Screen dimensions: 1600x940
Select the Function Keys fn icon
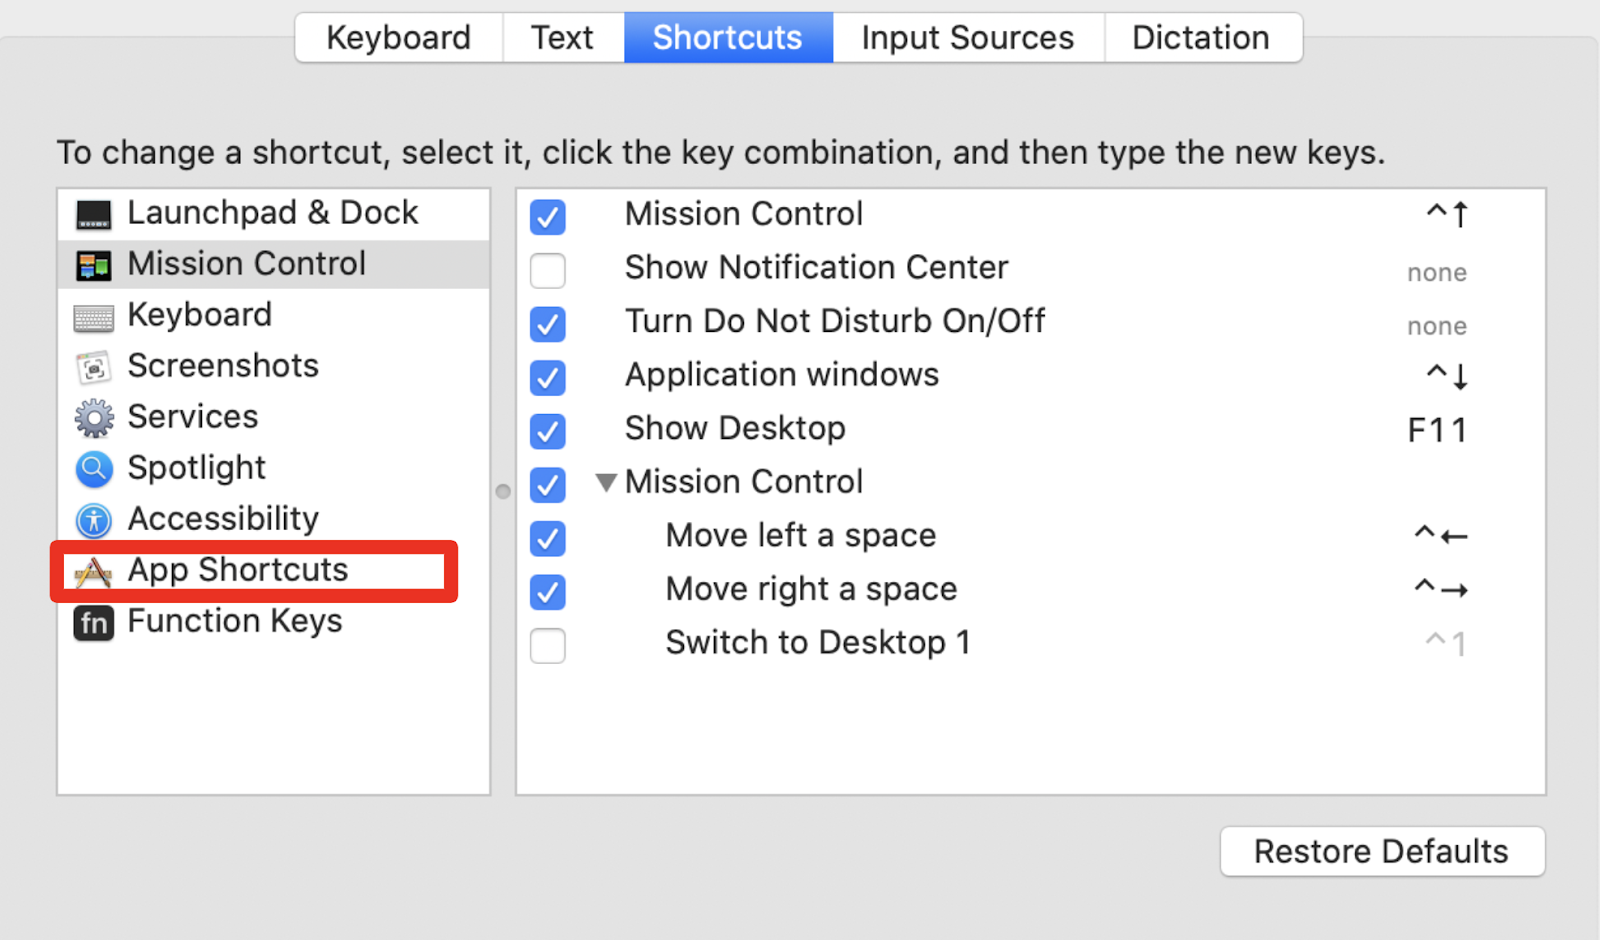[x=94, y=623]
